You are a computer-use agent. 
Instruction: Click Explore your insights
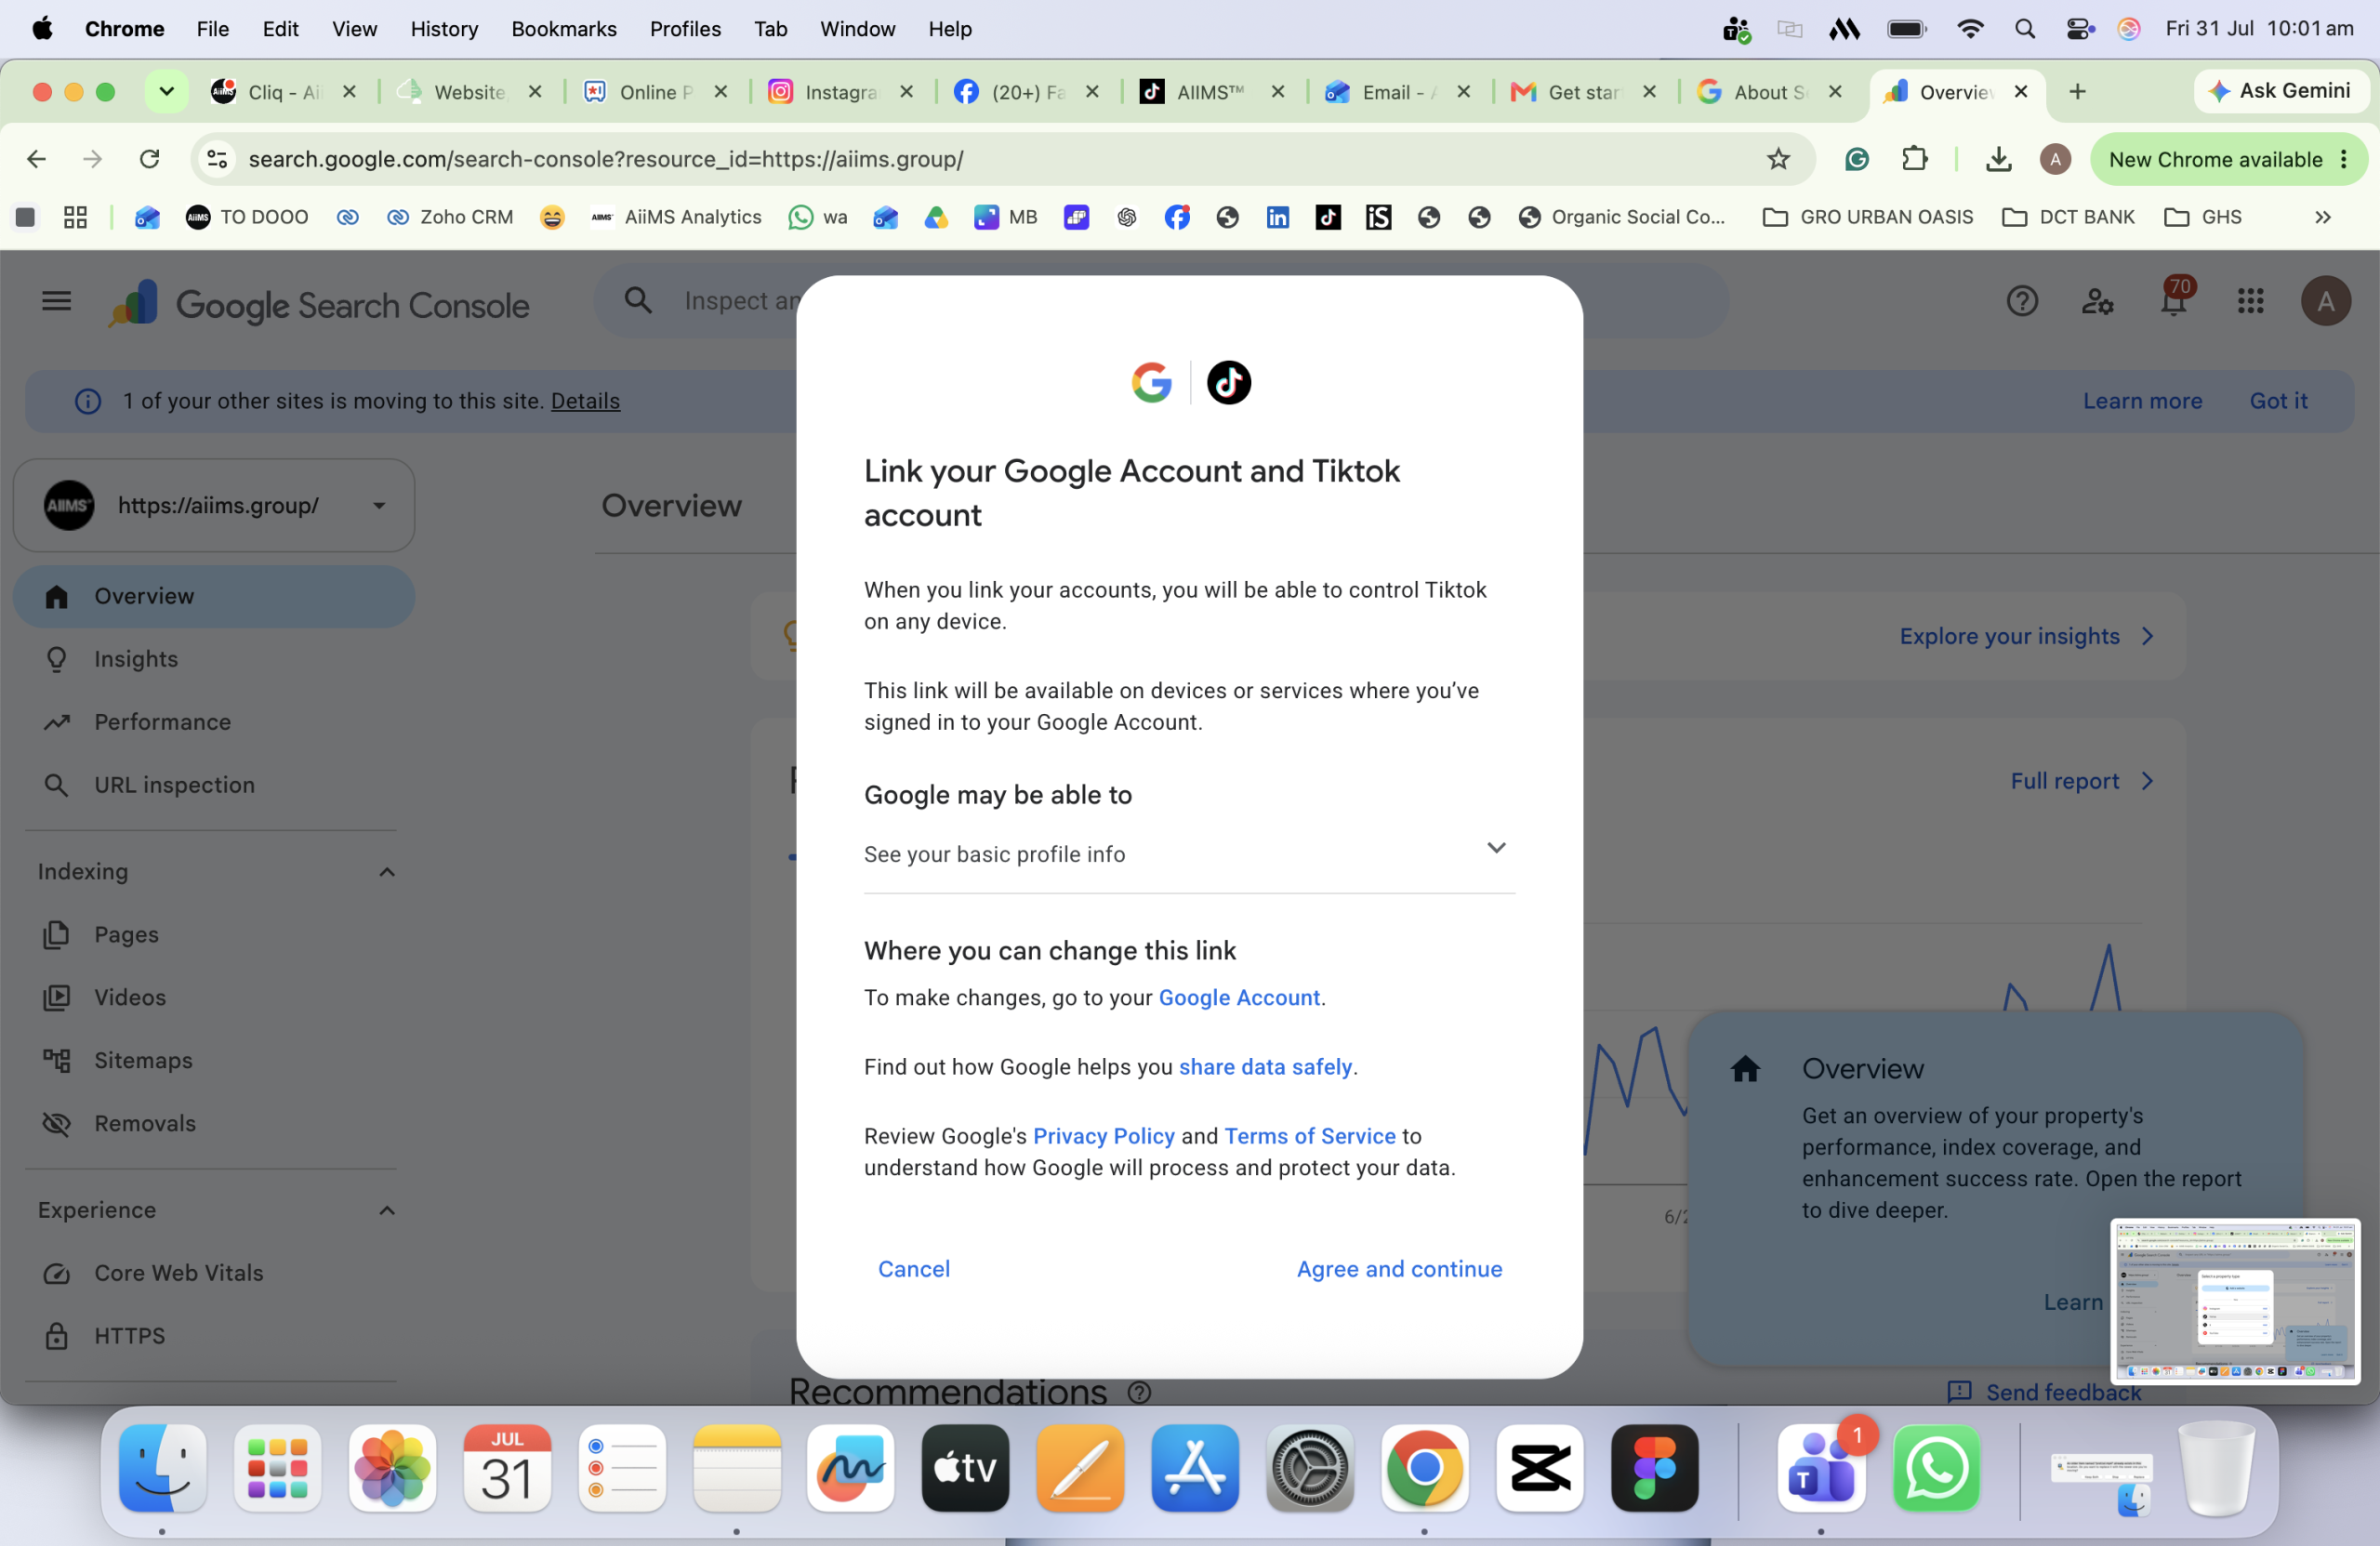coord(2027,636)
